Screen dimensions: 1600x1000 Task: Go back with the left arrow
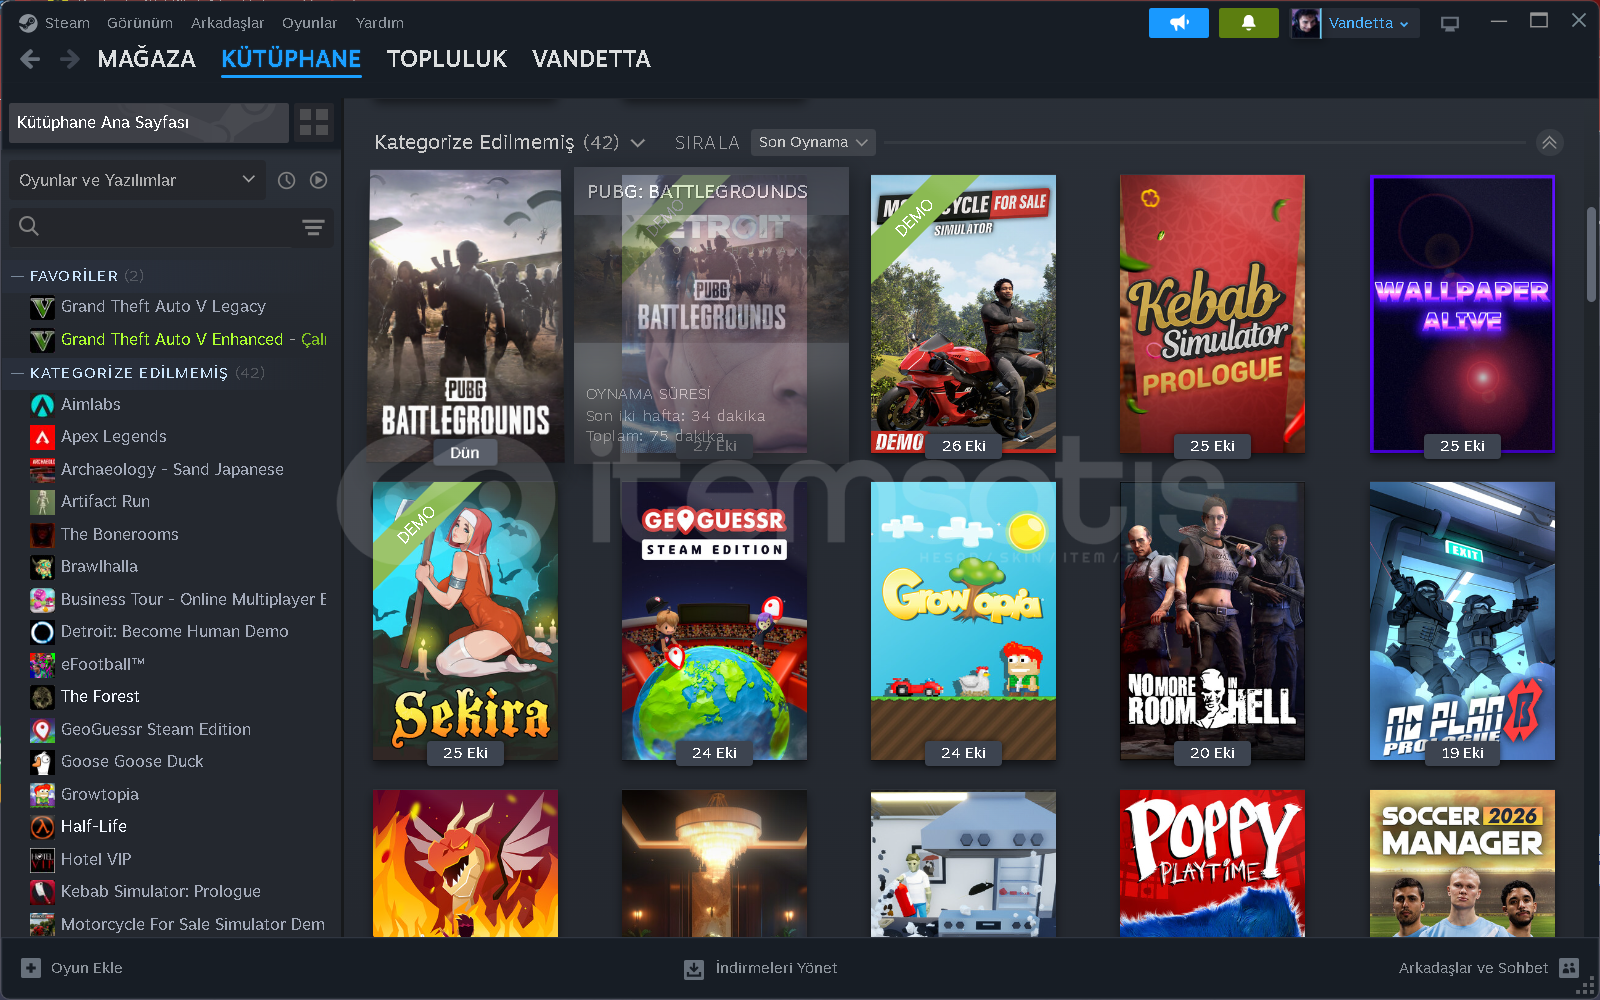[x=31, y=60]
